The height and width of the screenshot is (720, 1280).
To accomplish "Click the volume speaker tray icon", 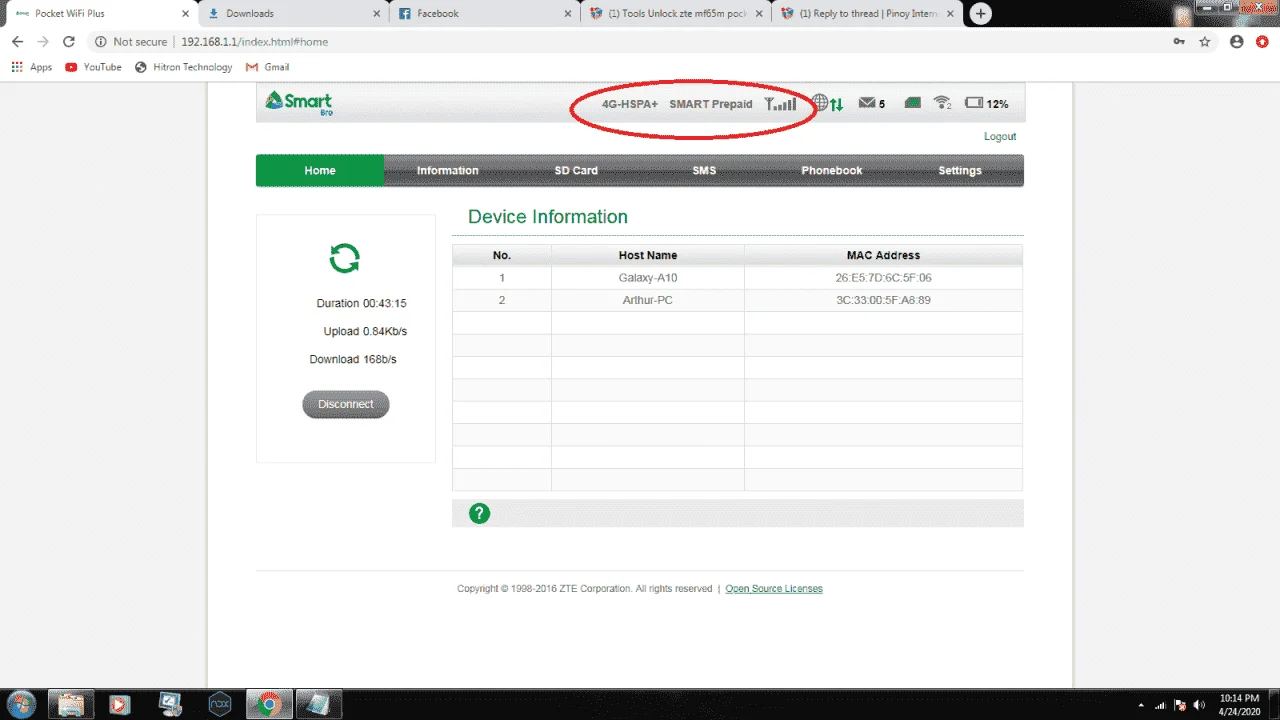I will pos(1199,705).
